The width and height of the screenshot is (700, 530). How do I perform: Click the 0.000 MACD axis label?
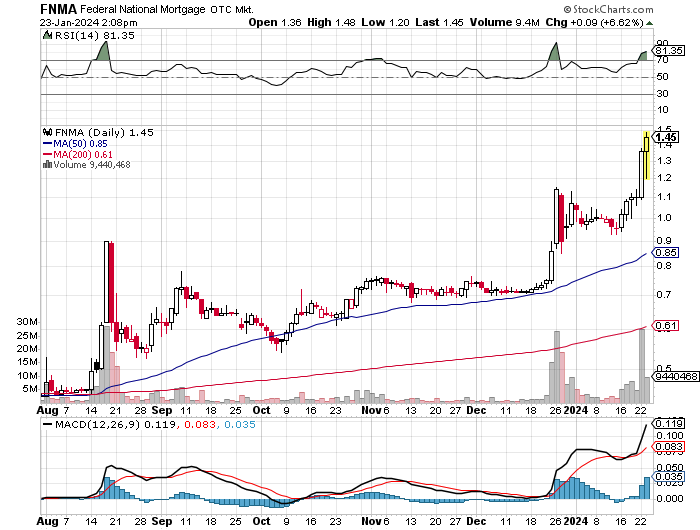(670, 498)
